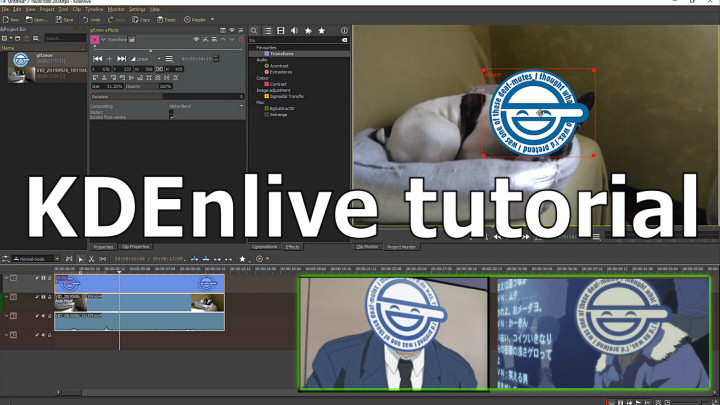
Task: Toggle the lock aspect ratio icon
Action: (159, 69)
